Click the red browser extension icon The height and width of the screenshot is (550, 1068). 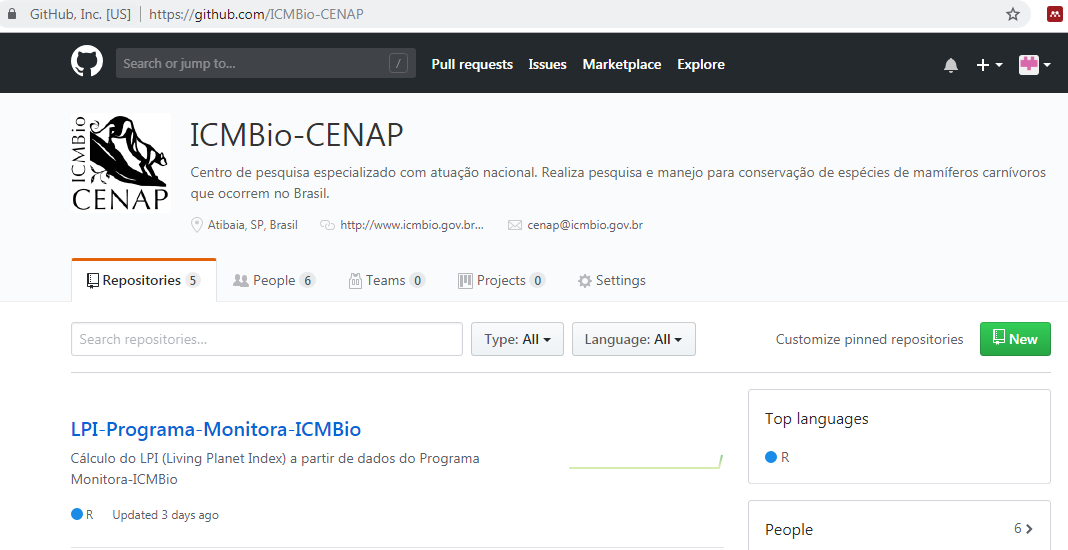coord(1055,14)
